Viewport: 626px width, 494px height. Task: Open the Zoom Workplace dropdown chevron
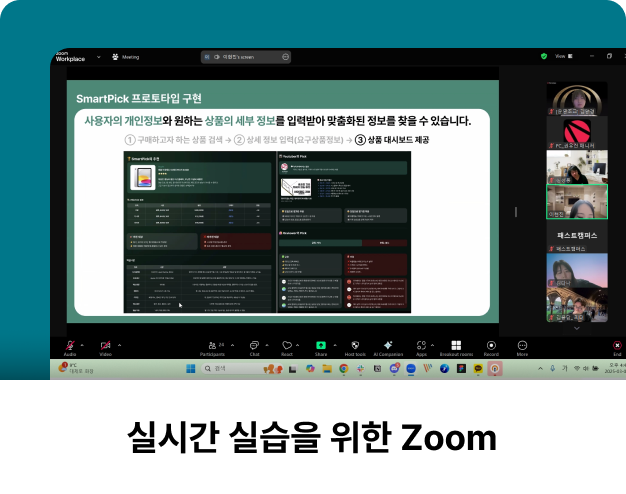point(99,57)
